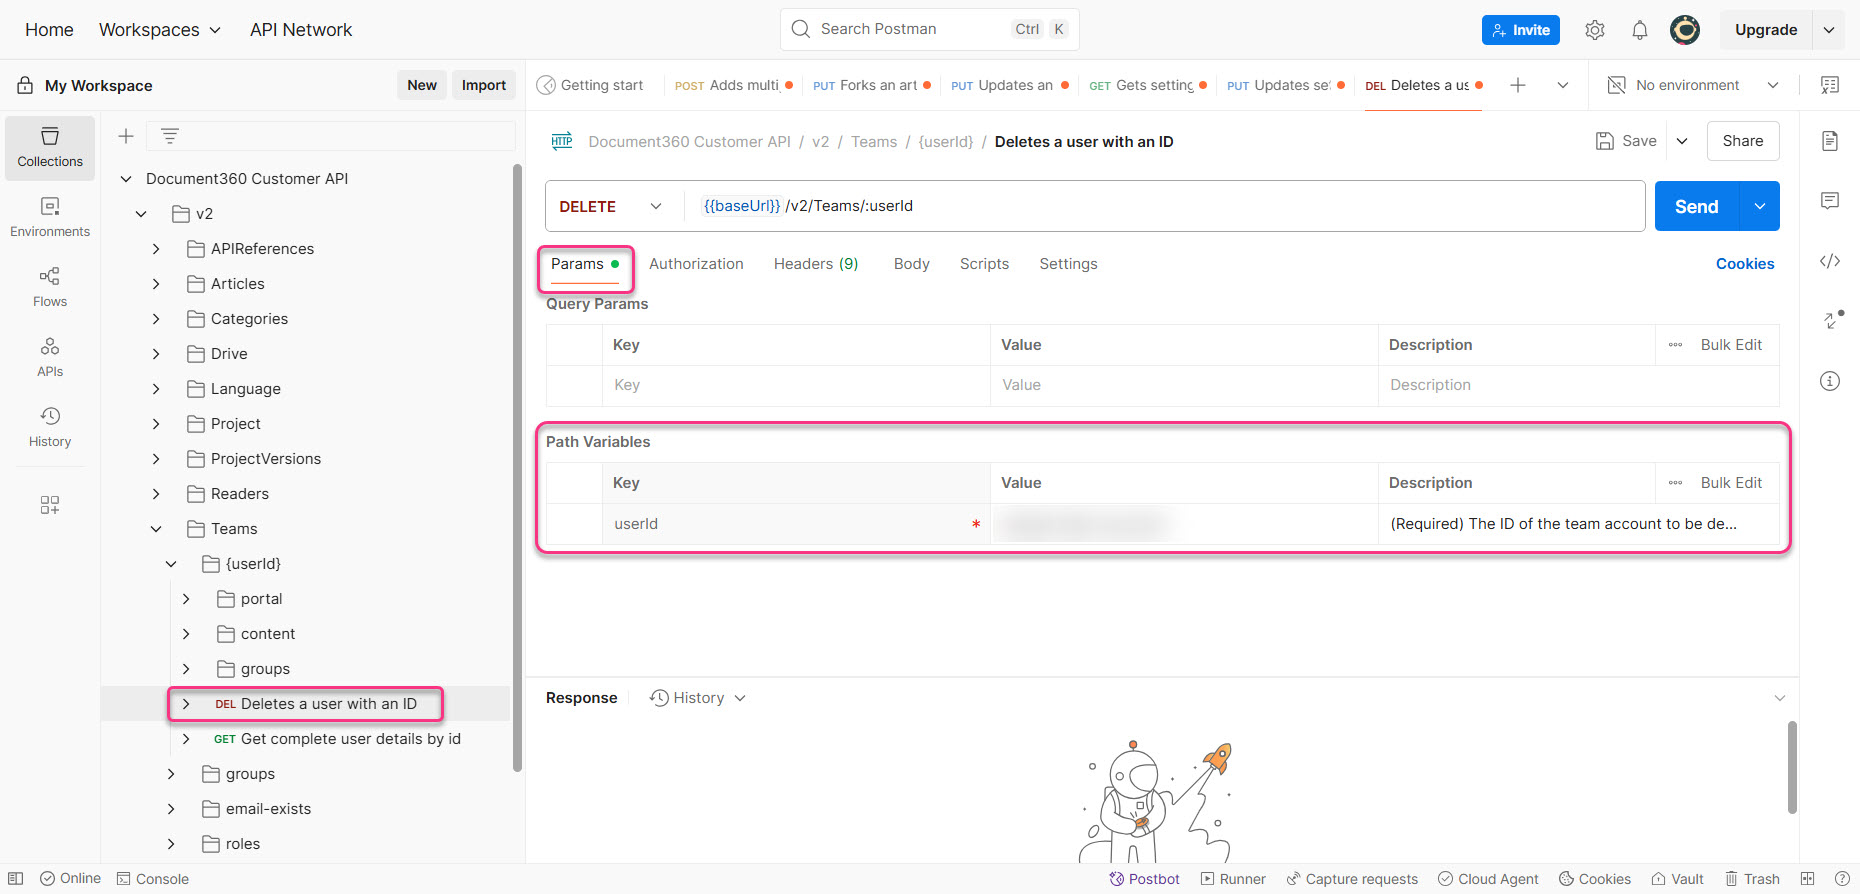Open the APIs sidebar panel
Screen dimensions: 1860x894
click(x=50, y=357)
